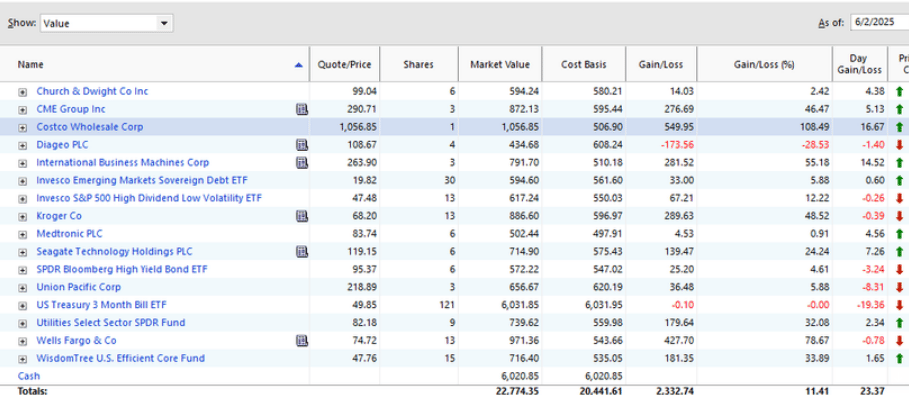The image size is (909, 395).
Task: Sort by the Market Value column header
Action: [500, 64]
